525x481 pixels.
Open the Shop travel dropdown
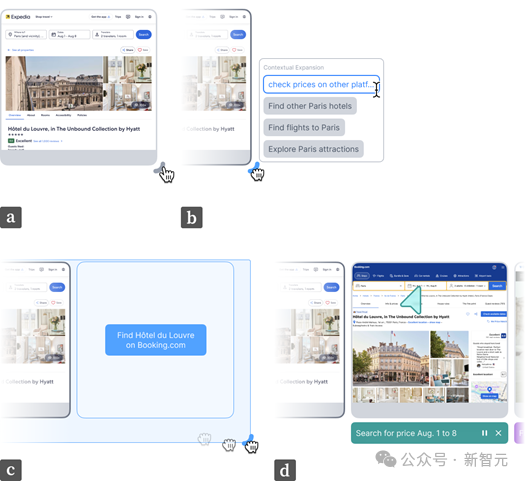pos(44,17)
